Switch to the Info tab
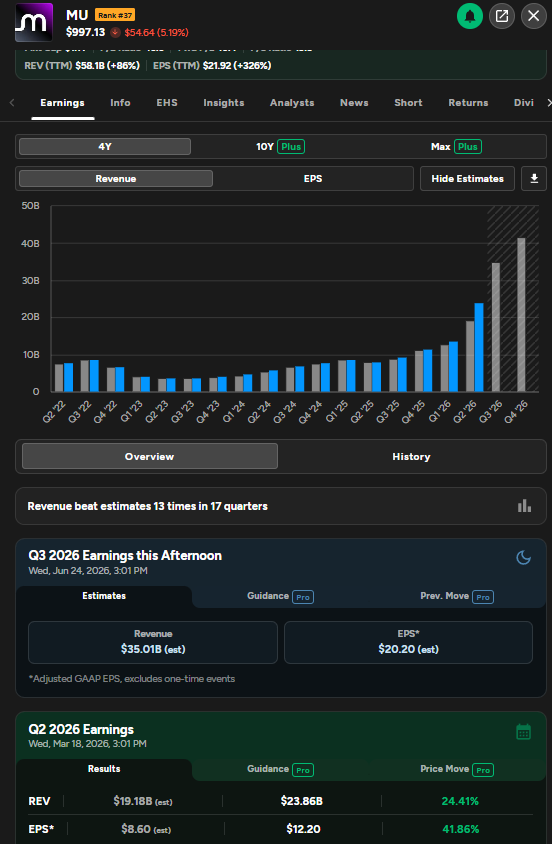552x844 pixels. pos(120,103)
